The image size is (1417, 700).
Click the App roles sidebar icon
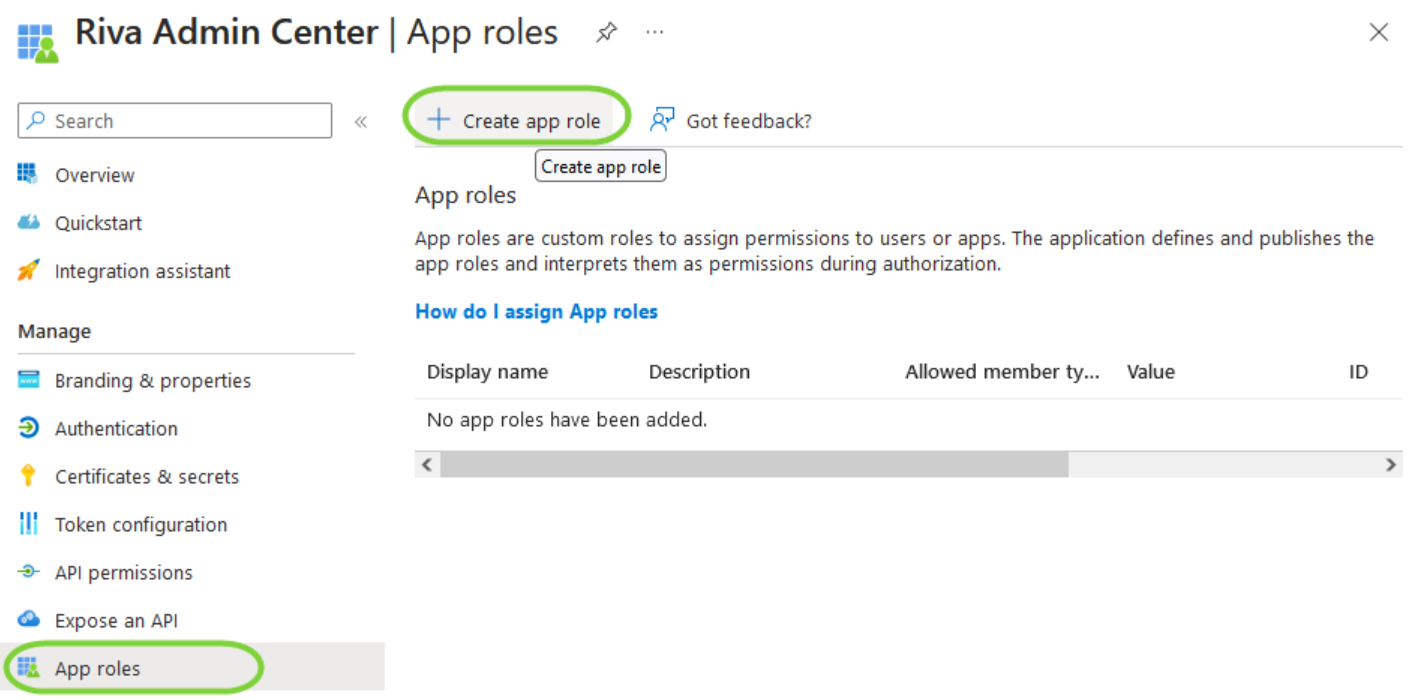coord(28,668)
